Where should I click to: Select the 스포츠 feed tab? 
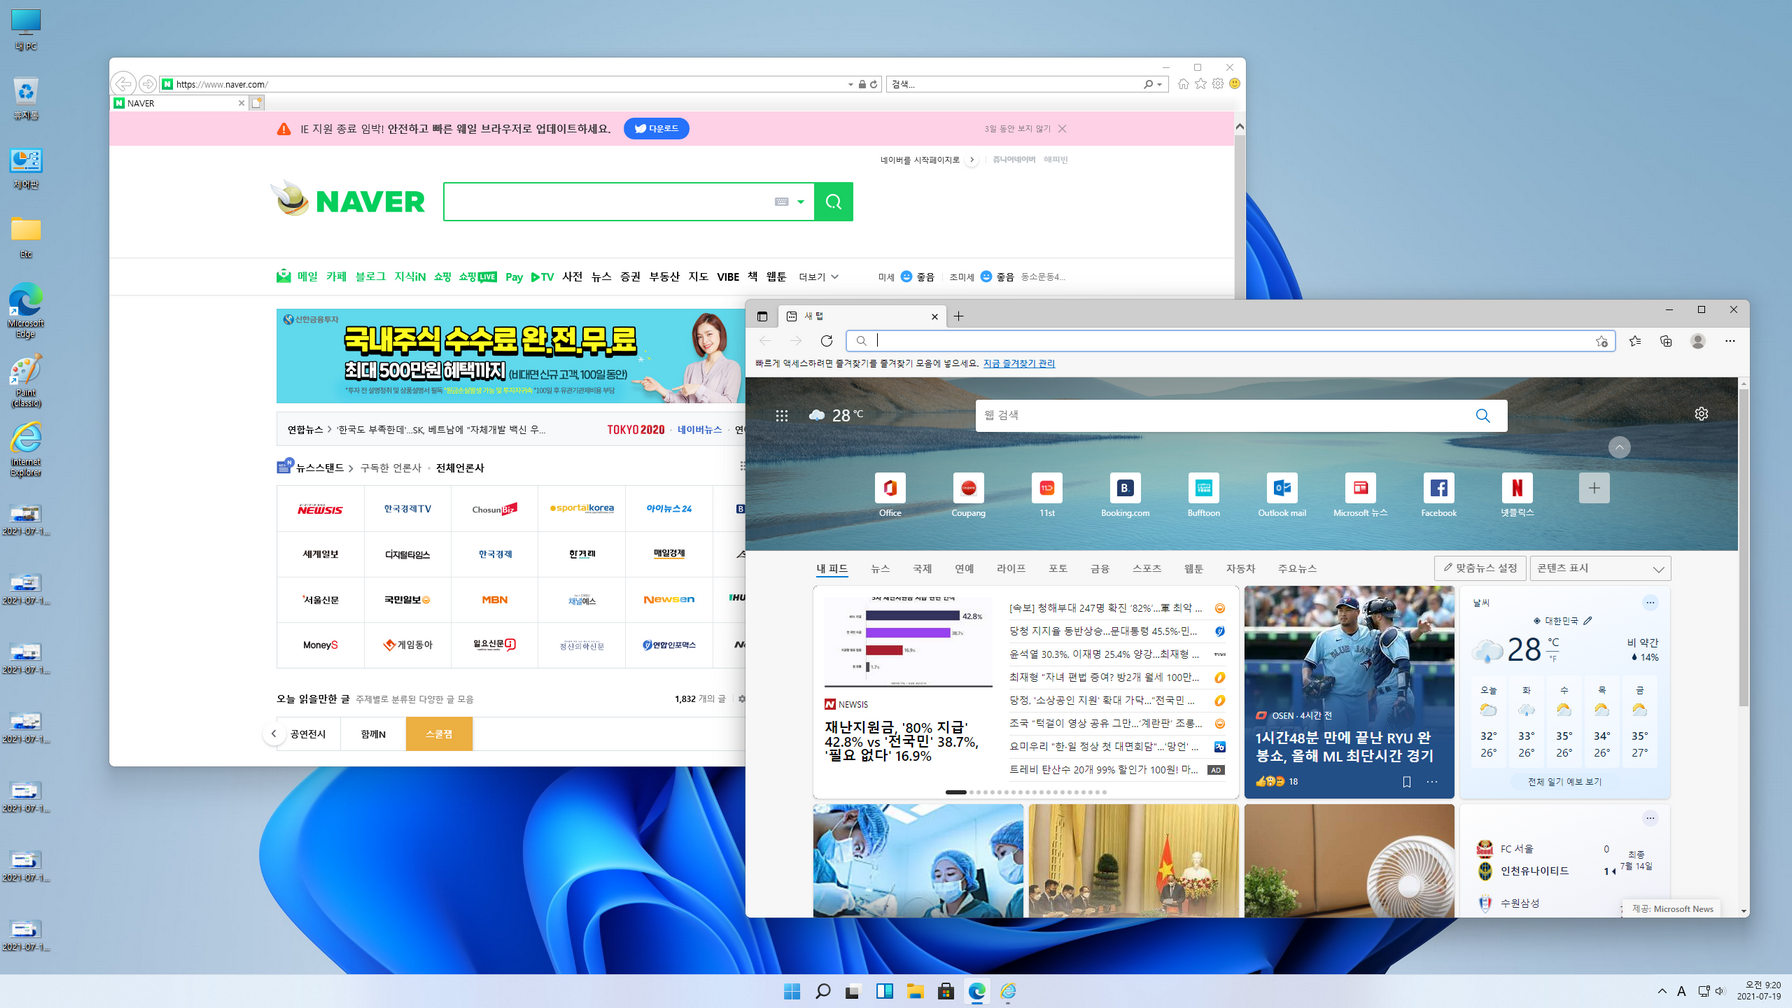(x=1146, y=569)
